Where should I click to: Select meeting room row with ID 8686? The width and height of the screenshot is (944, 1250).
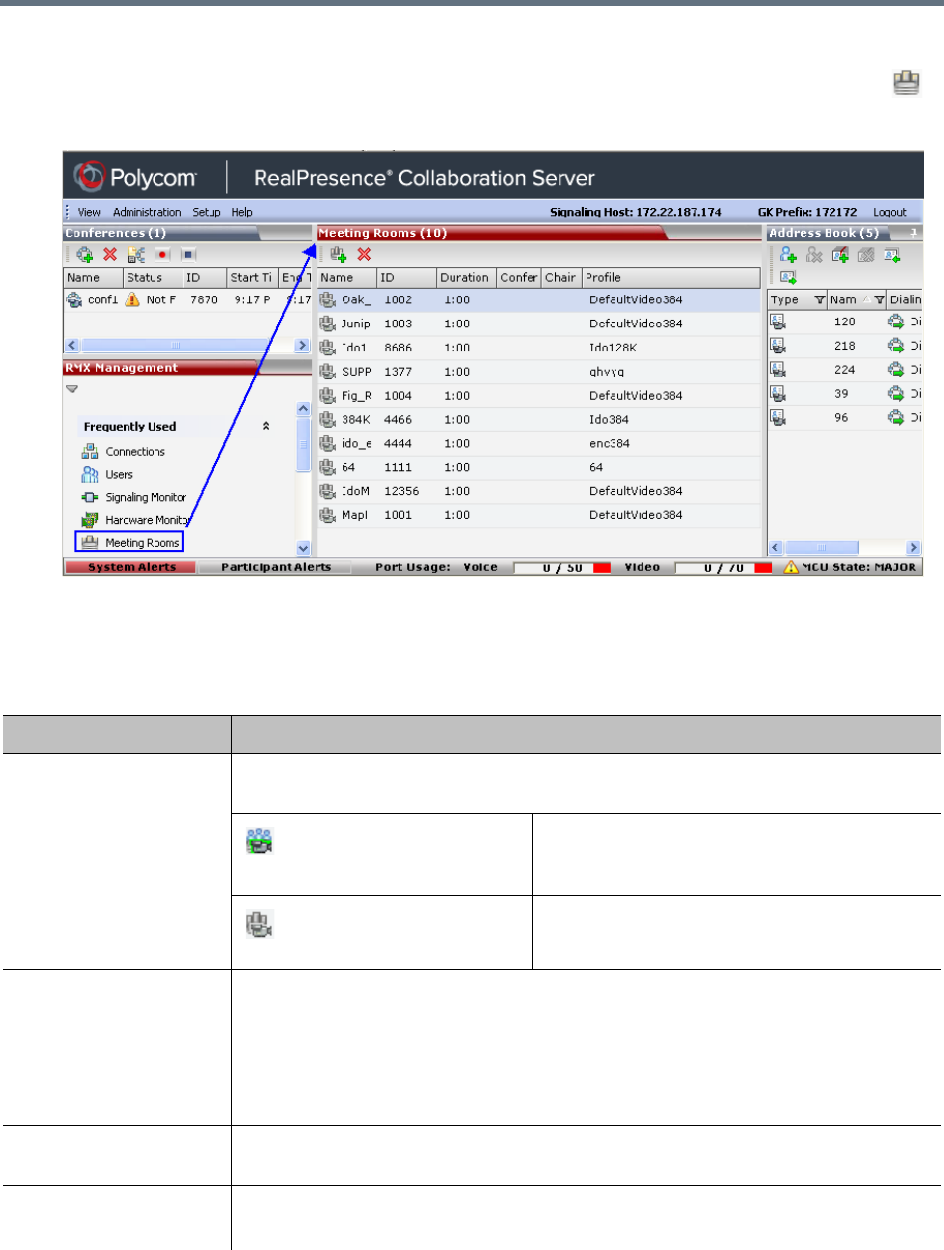pyautogui.click(x=538, y=347)
